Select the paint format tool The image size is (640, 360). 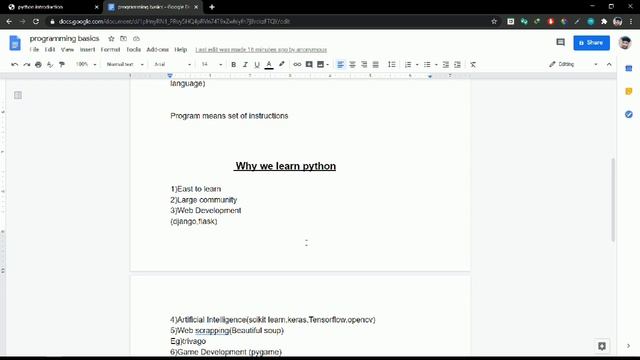tap(62, 64)
